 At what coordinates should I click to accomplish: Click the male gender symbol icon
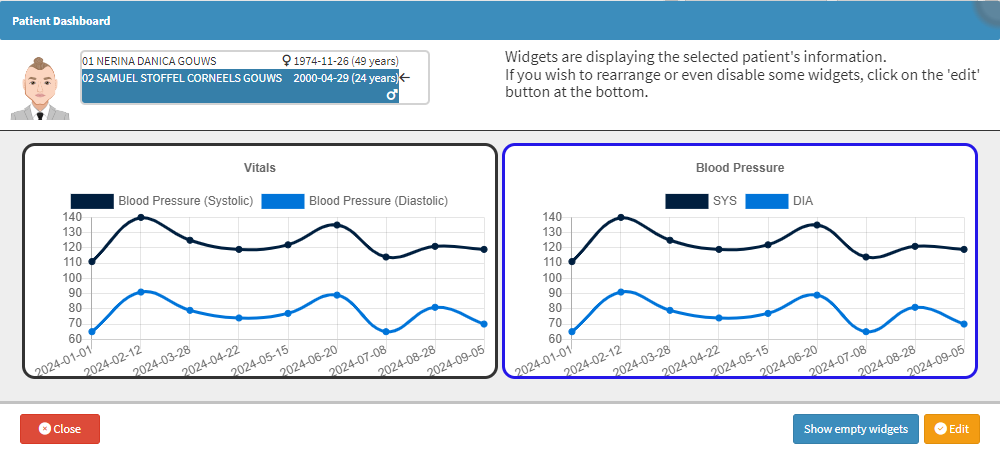tap(392, 95)
